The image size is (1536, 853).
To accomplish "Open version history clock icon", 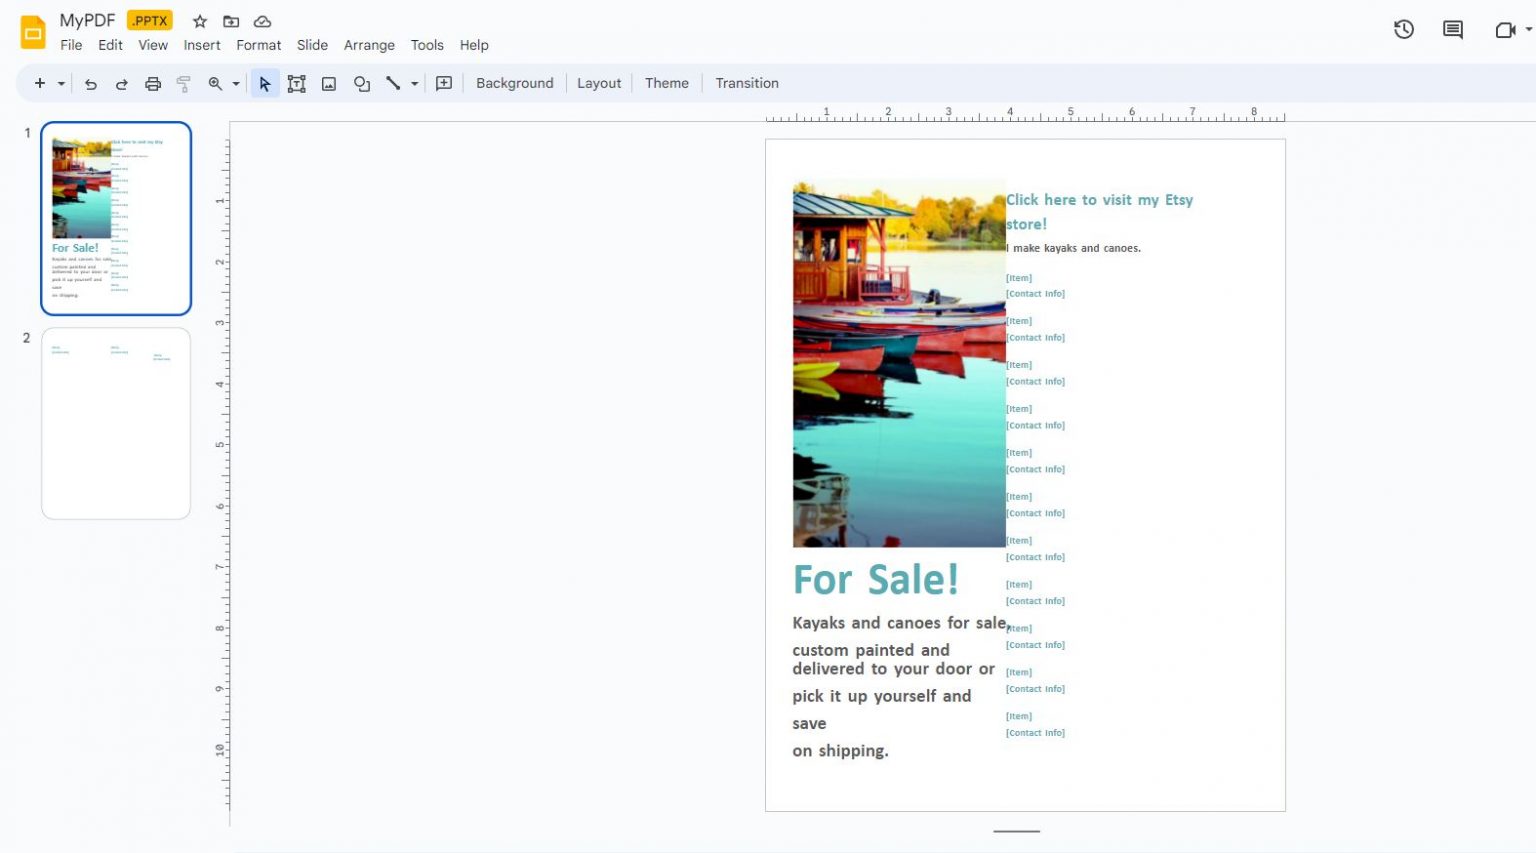I will click(1404, 30).
